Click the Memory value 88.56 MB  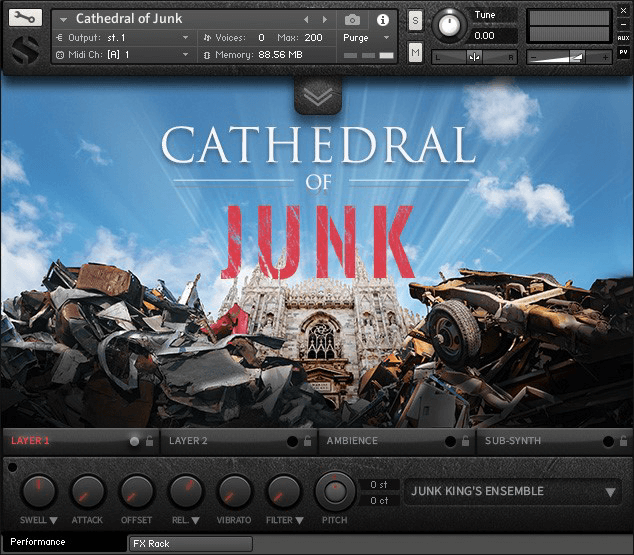(x=280, y=55)
